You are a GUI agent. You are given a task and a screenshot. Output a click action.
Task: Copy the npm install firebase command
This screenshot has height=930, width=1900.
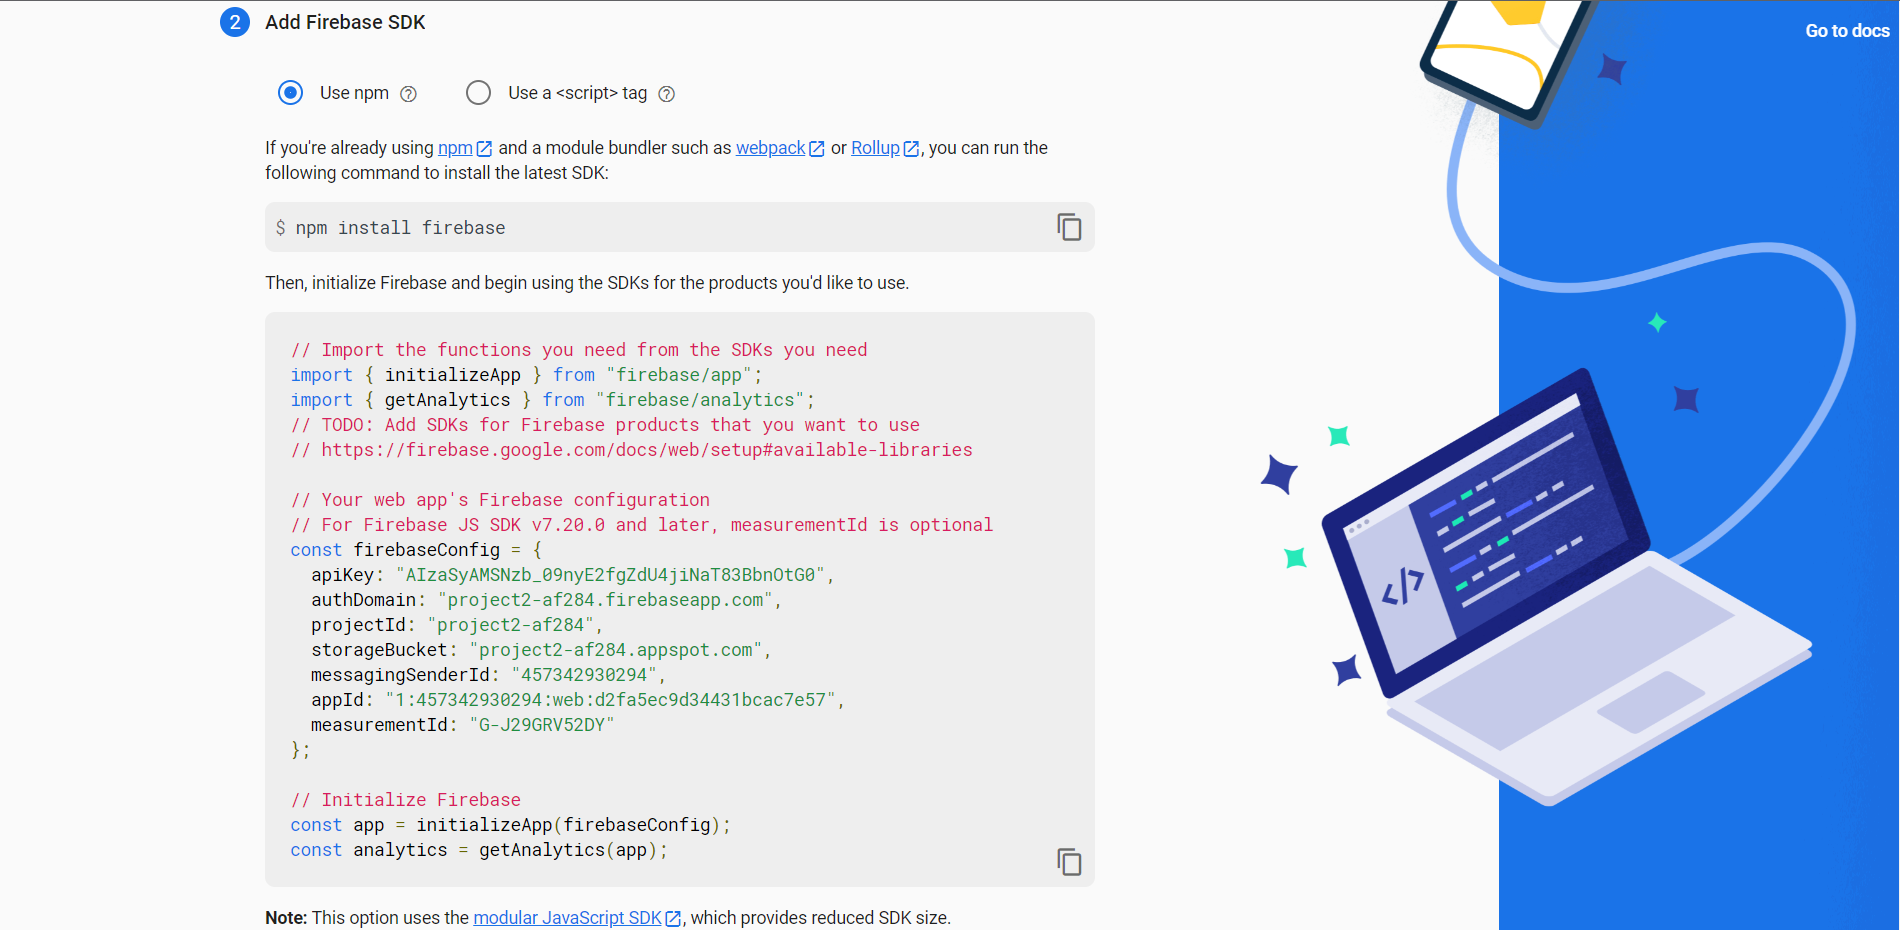click(x=1069, y=228)
